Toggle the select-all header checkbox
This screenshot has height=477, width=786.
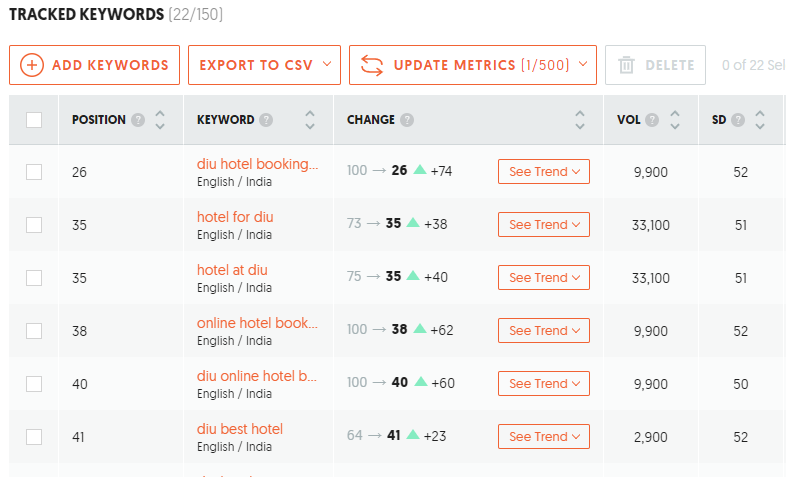pyautogui.click(x=34, y=120)
